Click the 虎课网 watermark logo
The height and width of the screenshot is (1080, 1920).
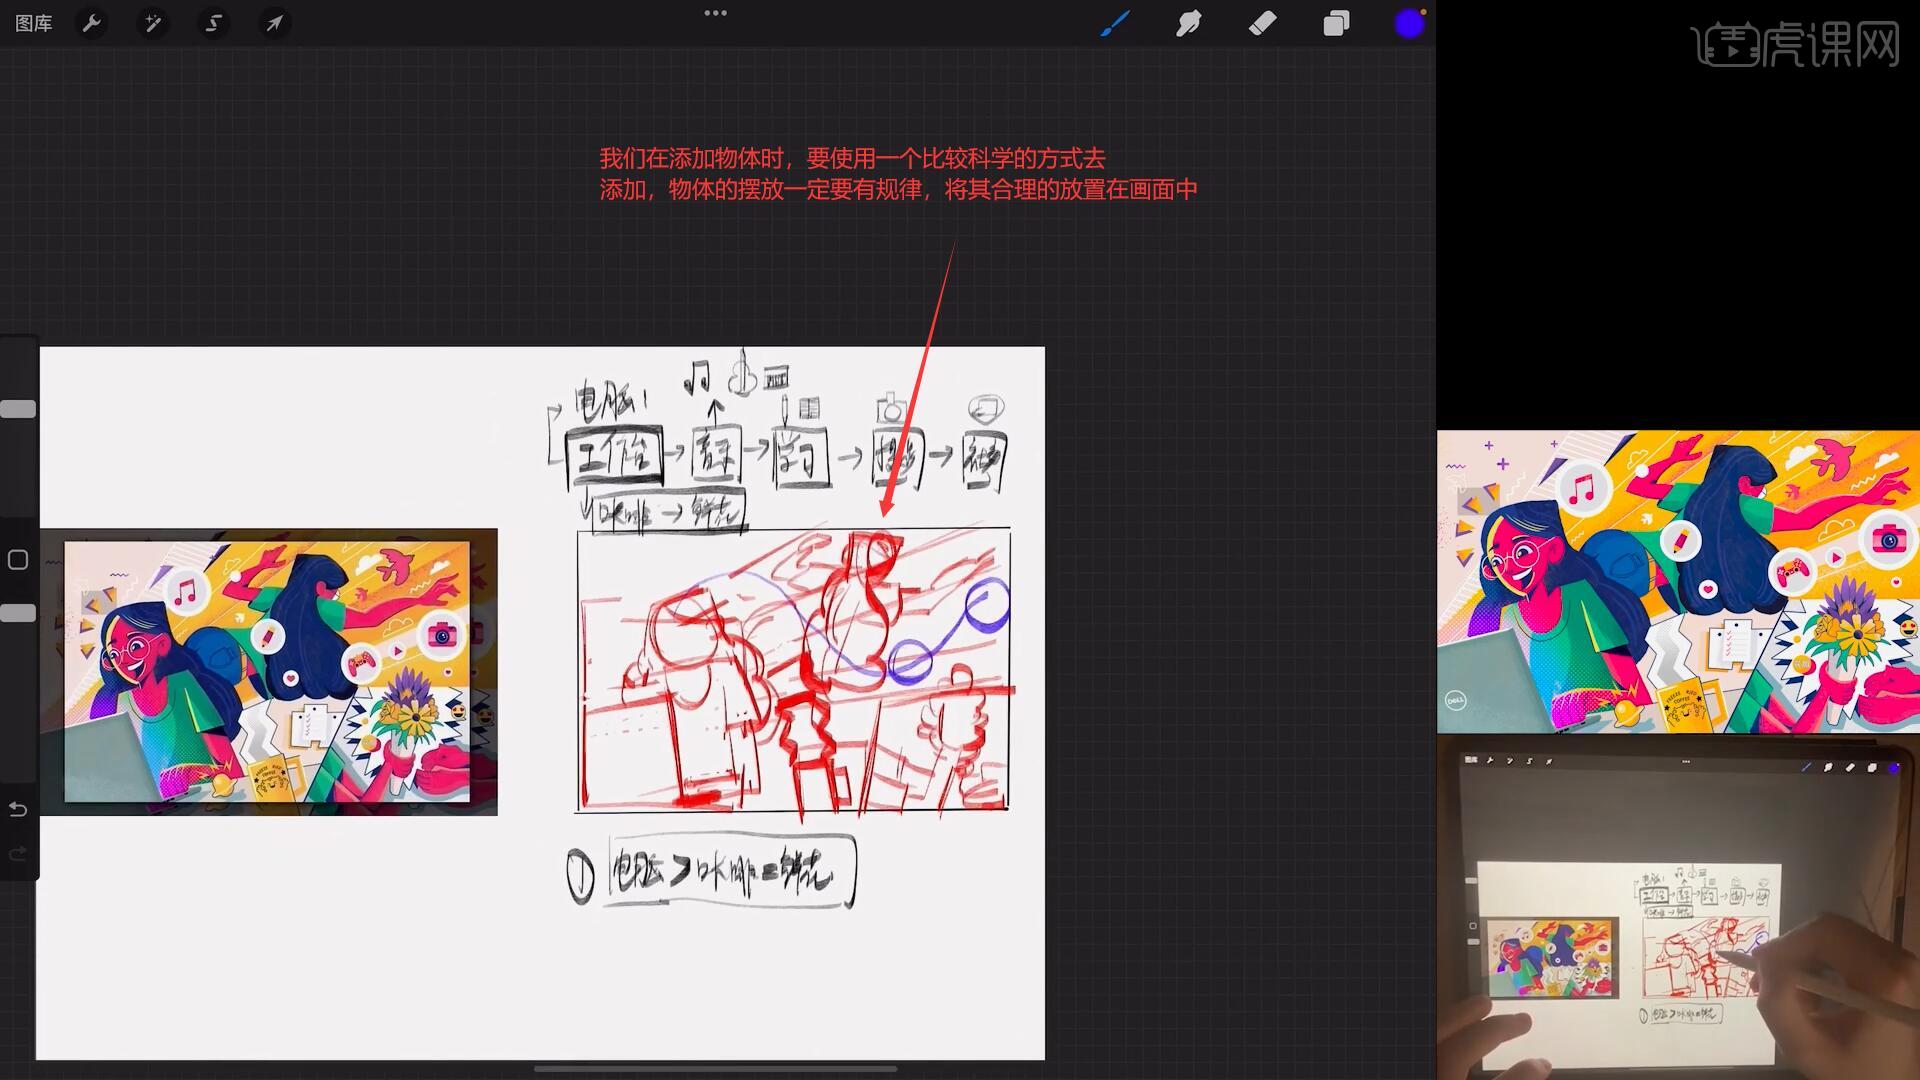click(x=1795, y=45)
